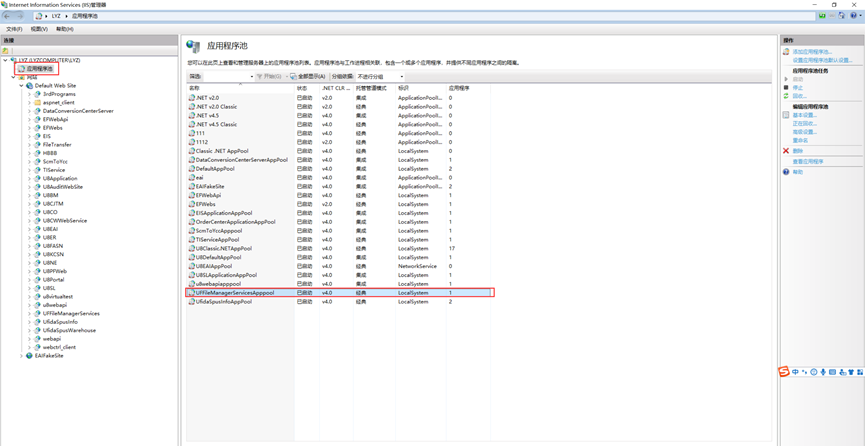This screenshot has height=446, width=865.
Task: Click the folder icon of aspnet_client
Action: coord(38,103)
